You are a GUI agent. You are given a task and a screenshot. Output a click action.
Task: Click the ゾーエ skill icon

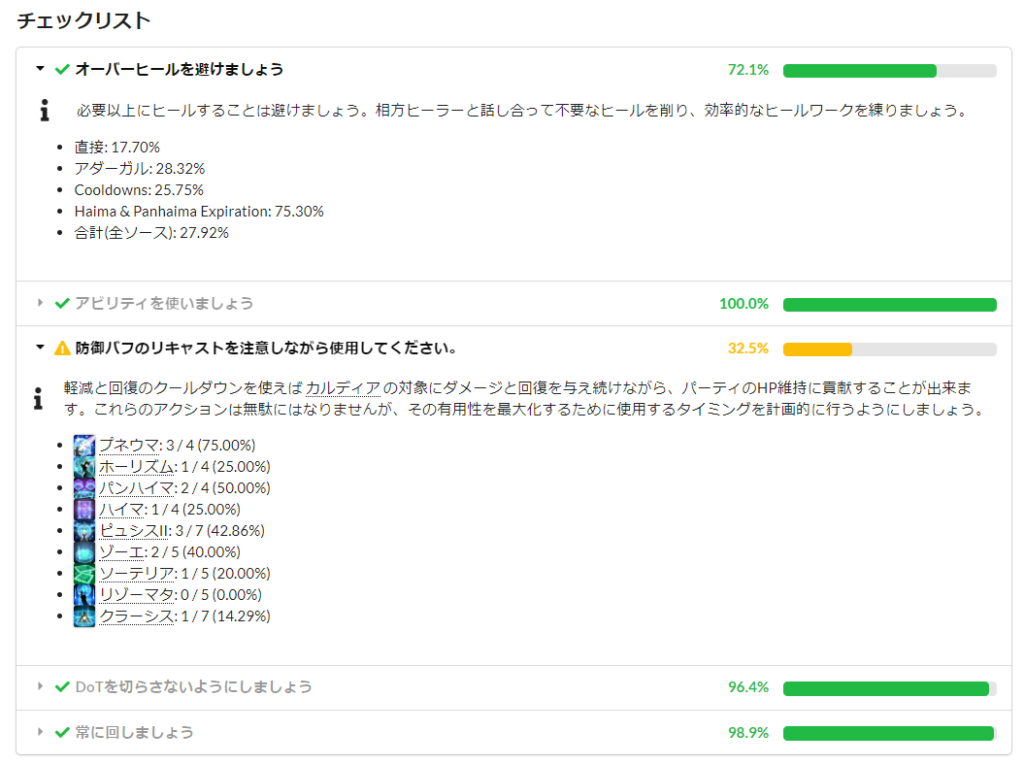(x=84, y=552)
